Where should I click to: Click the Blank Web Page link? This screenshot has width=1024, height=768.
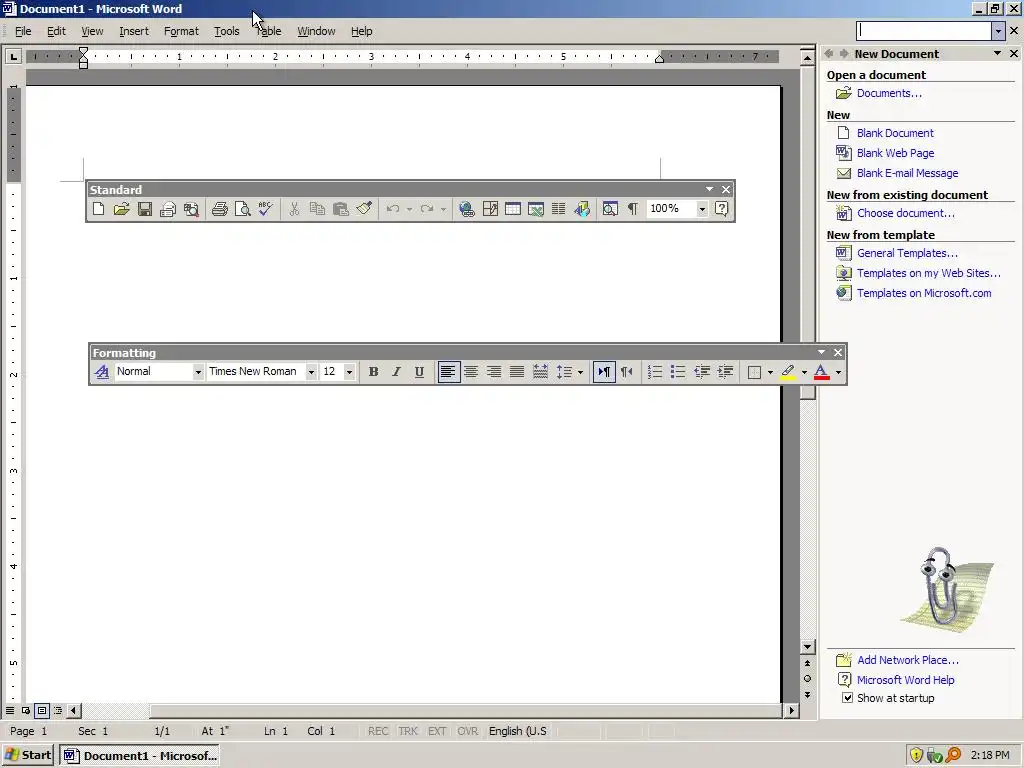click(895, 153)
